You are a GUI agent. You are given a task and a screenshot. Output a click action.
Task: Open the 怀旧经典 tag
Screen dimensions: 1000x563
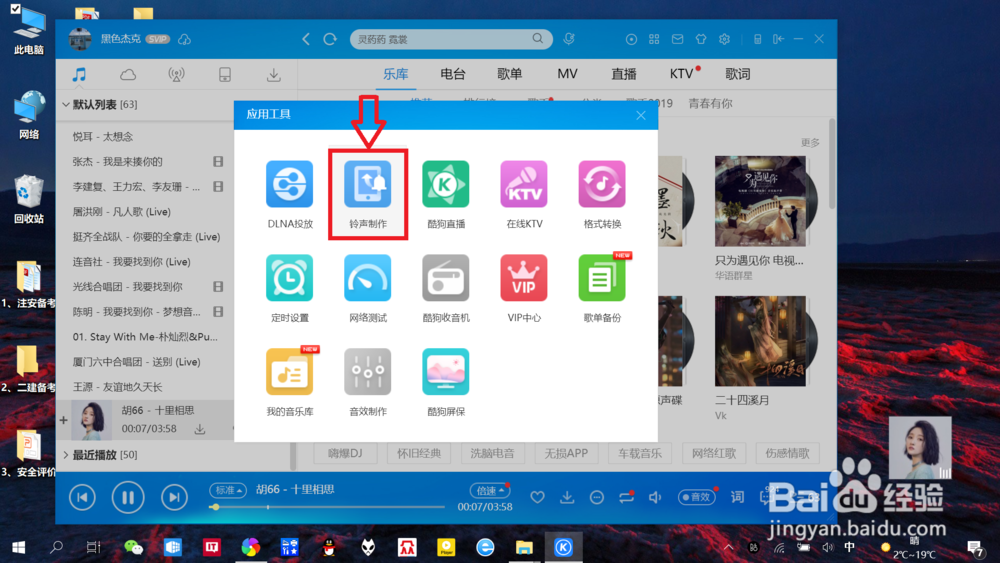point(419,453)
